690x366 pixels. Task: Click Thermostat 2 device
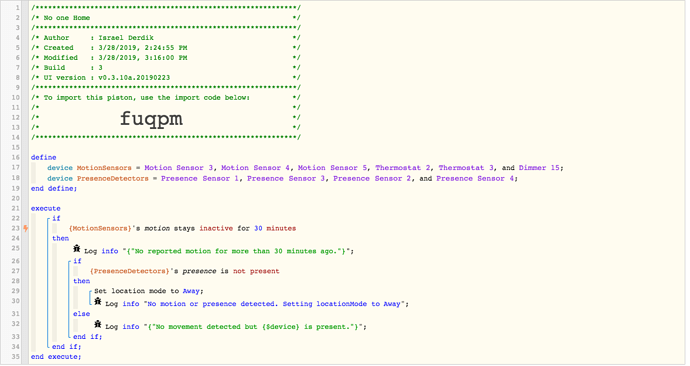click(x=403, y=168)
